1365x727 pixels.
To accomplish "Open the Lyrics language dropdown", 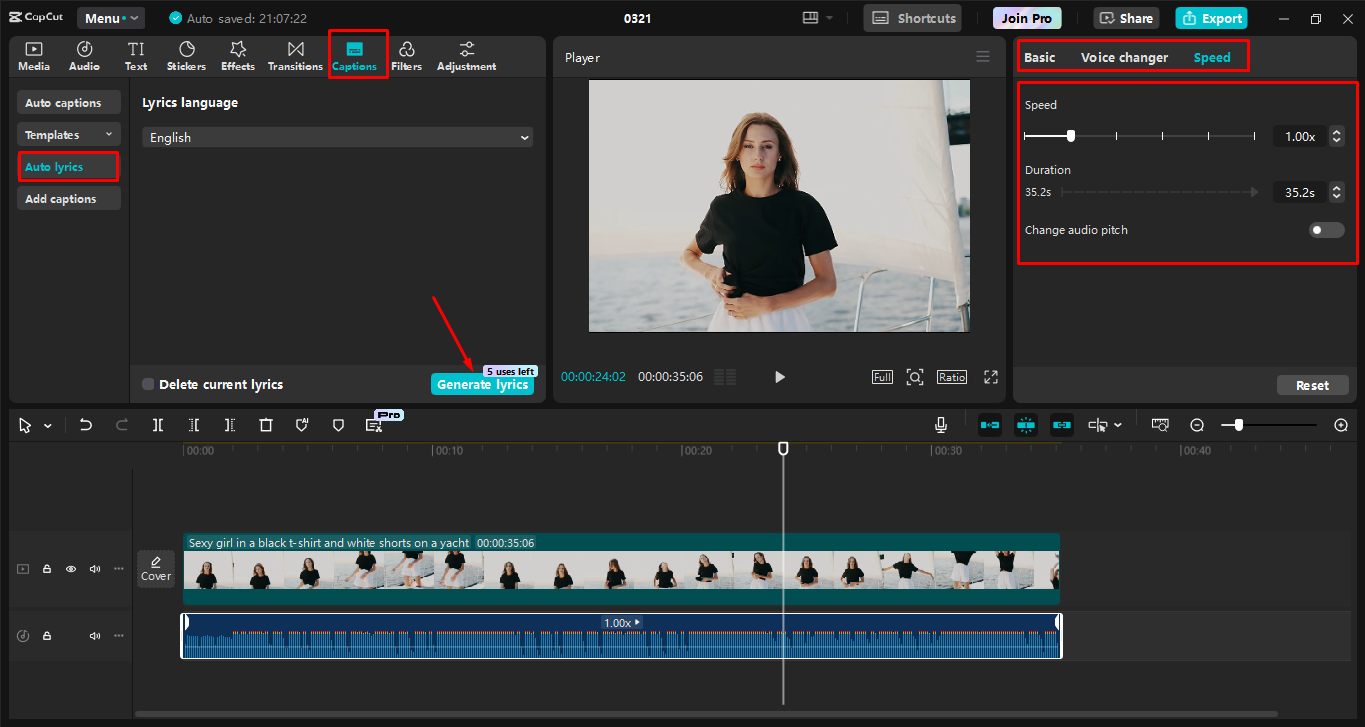I will click(337, 137).
